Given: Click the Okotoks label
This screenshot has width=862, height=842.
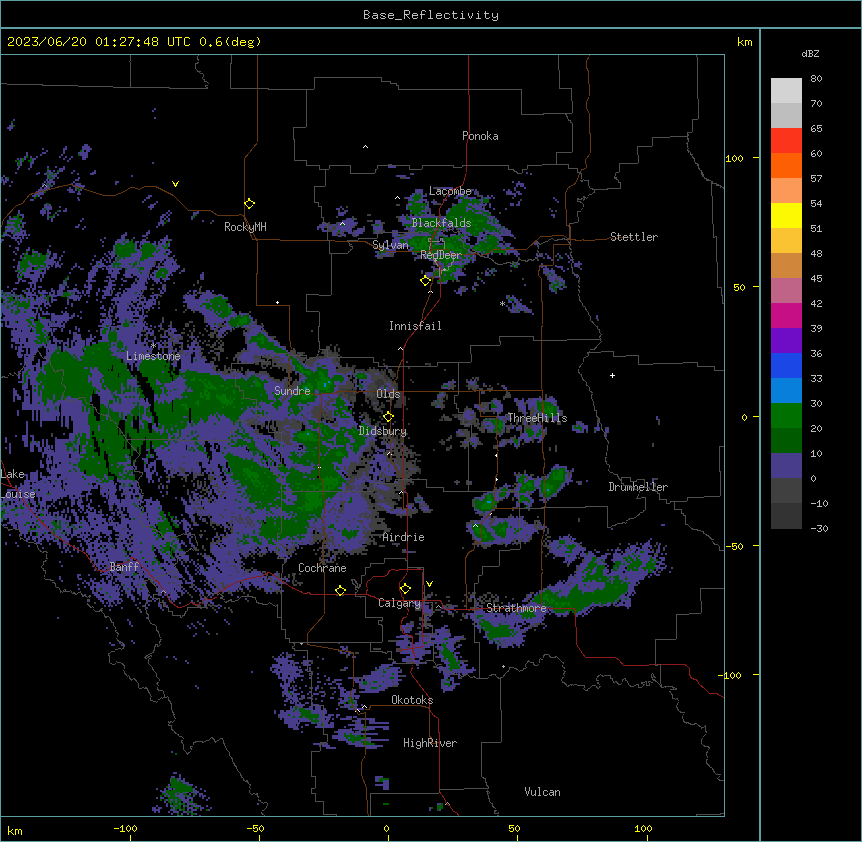Looking at the screenshot, I should pos(412,700).
